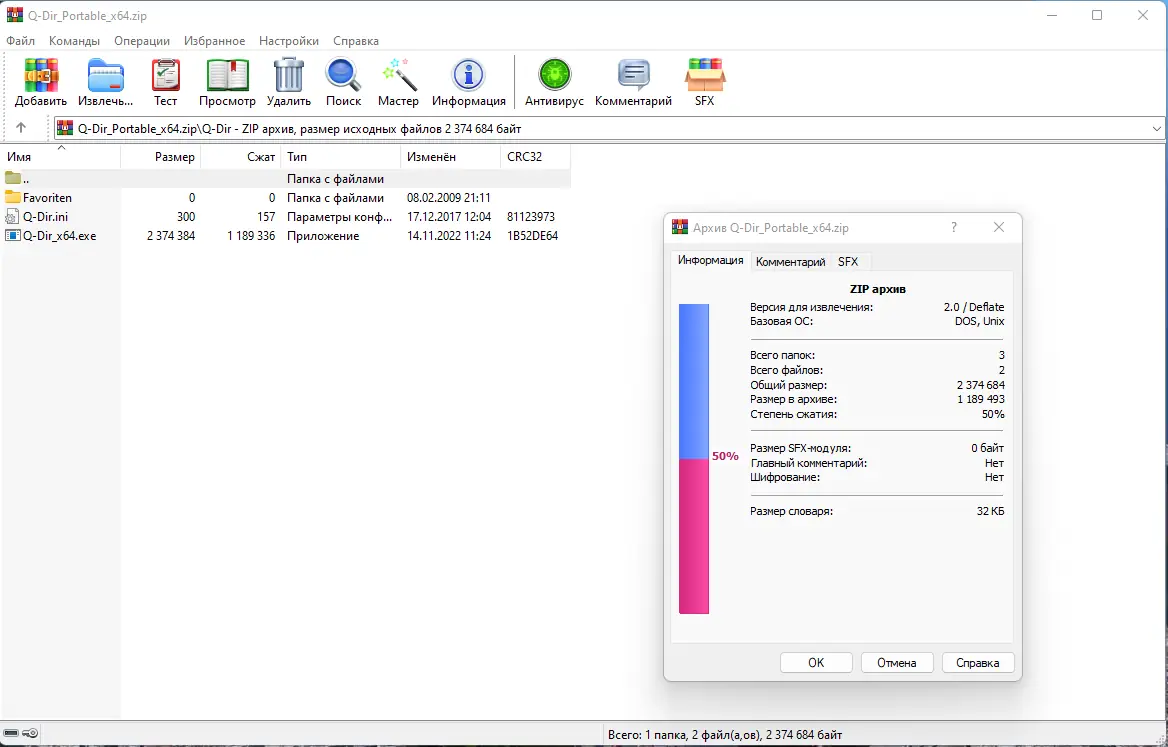
Task: Click the date 14.11.2022 11:24
Action: click(448, 235)
